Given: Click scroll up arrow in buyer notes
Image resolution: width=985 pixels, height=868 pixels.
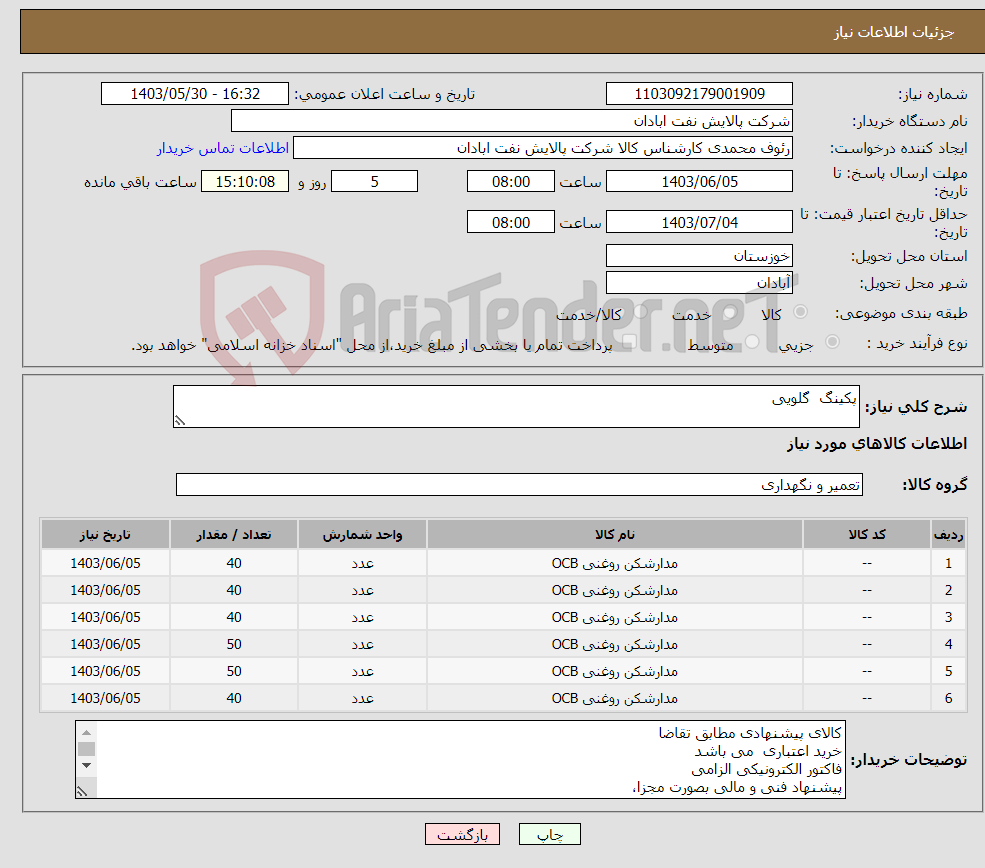Looking at the screenshot, I should (87, 732).
